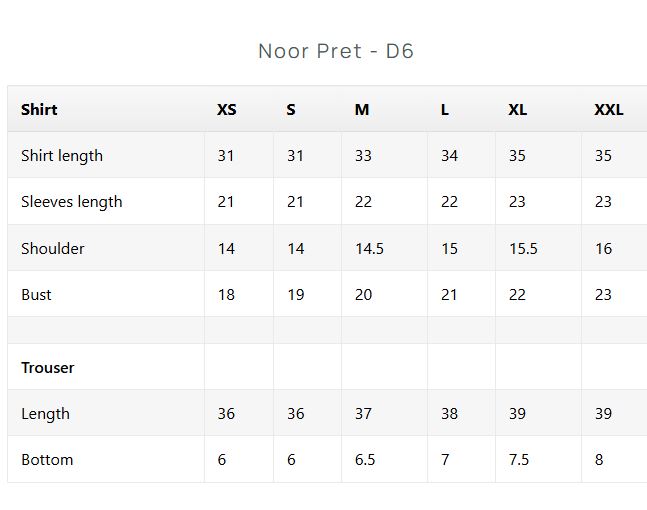This screenshot has height=510, width=647.
Task: Click the Bottom value 7.5 for XL
Action: (x=519, y=460)
